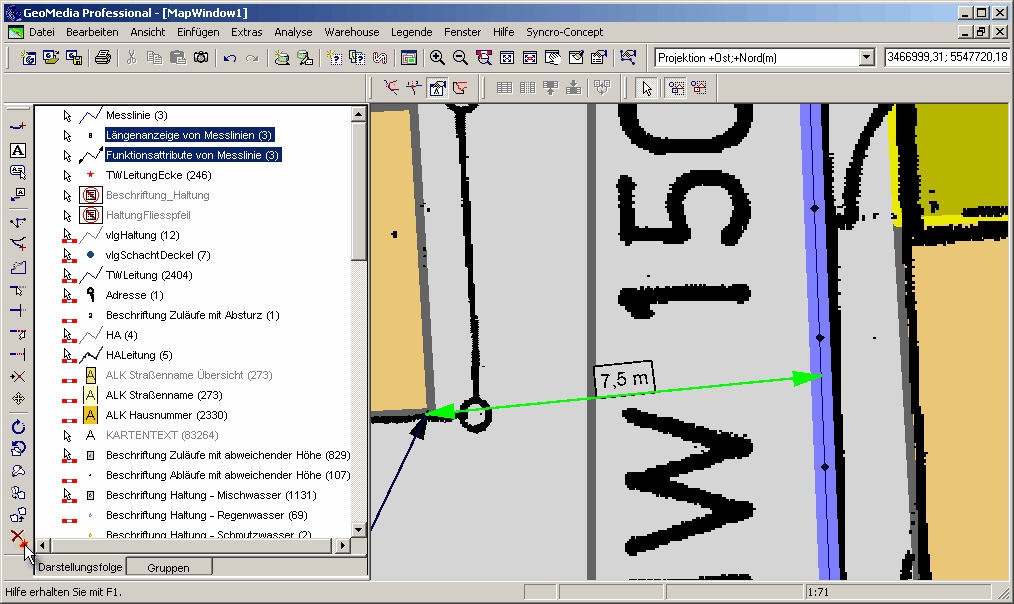Click the Darstellungsfolge tab
Image resolution: width=1014 pixels, height=604 pixels.
coord(80,567)
